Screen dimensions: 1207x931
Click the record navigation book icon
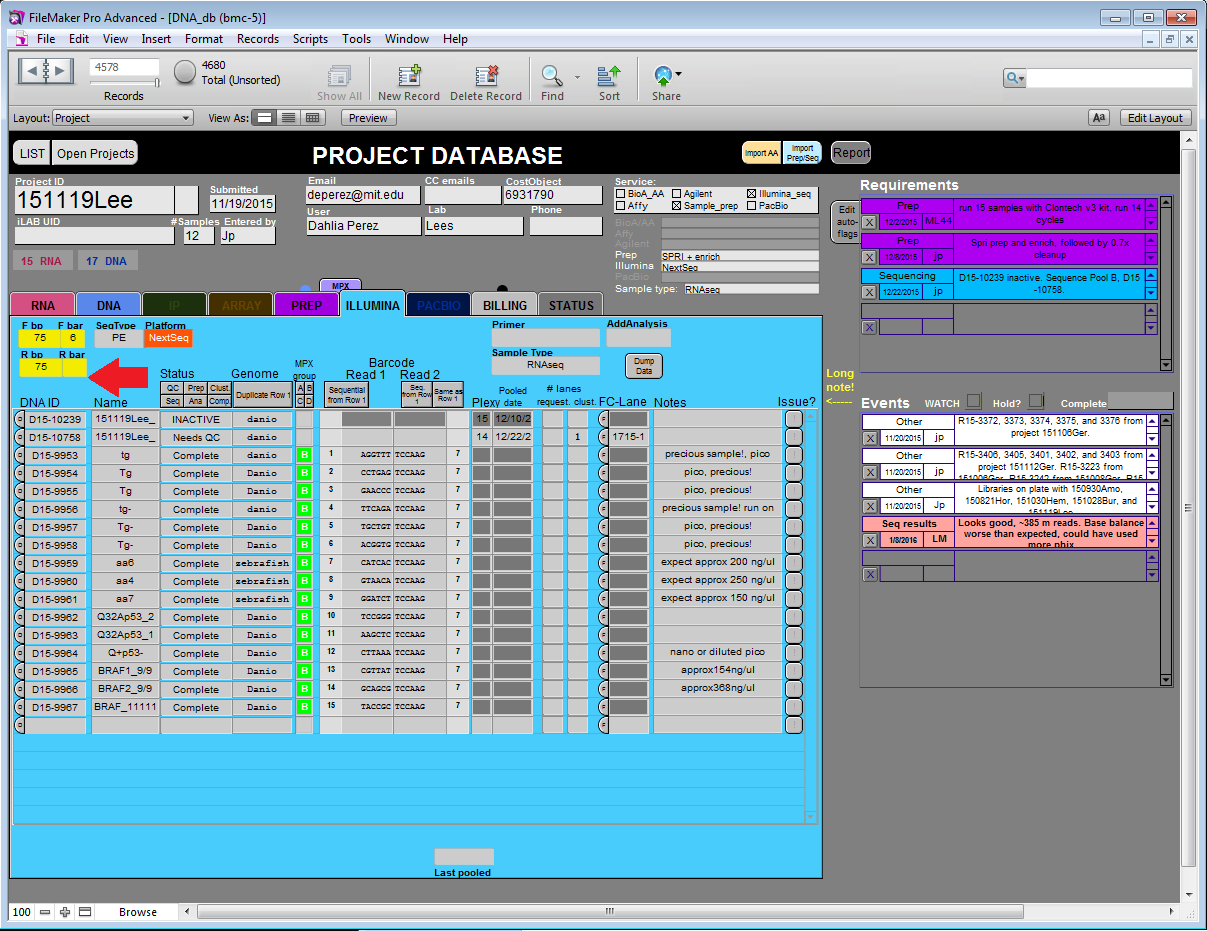(47, 71)
